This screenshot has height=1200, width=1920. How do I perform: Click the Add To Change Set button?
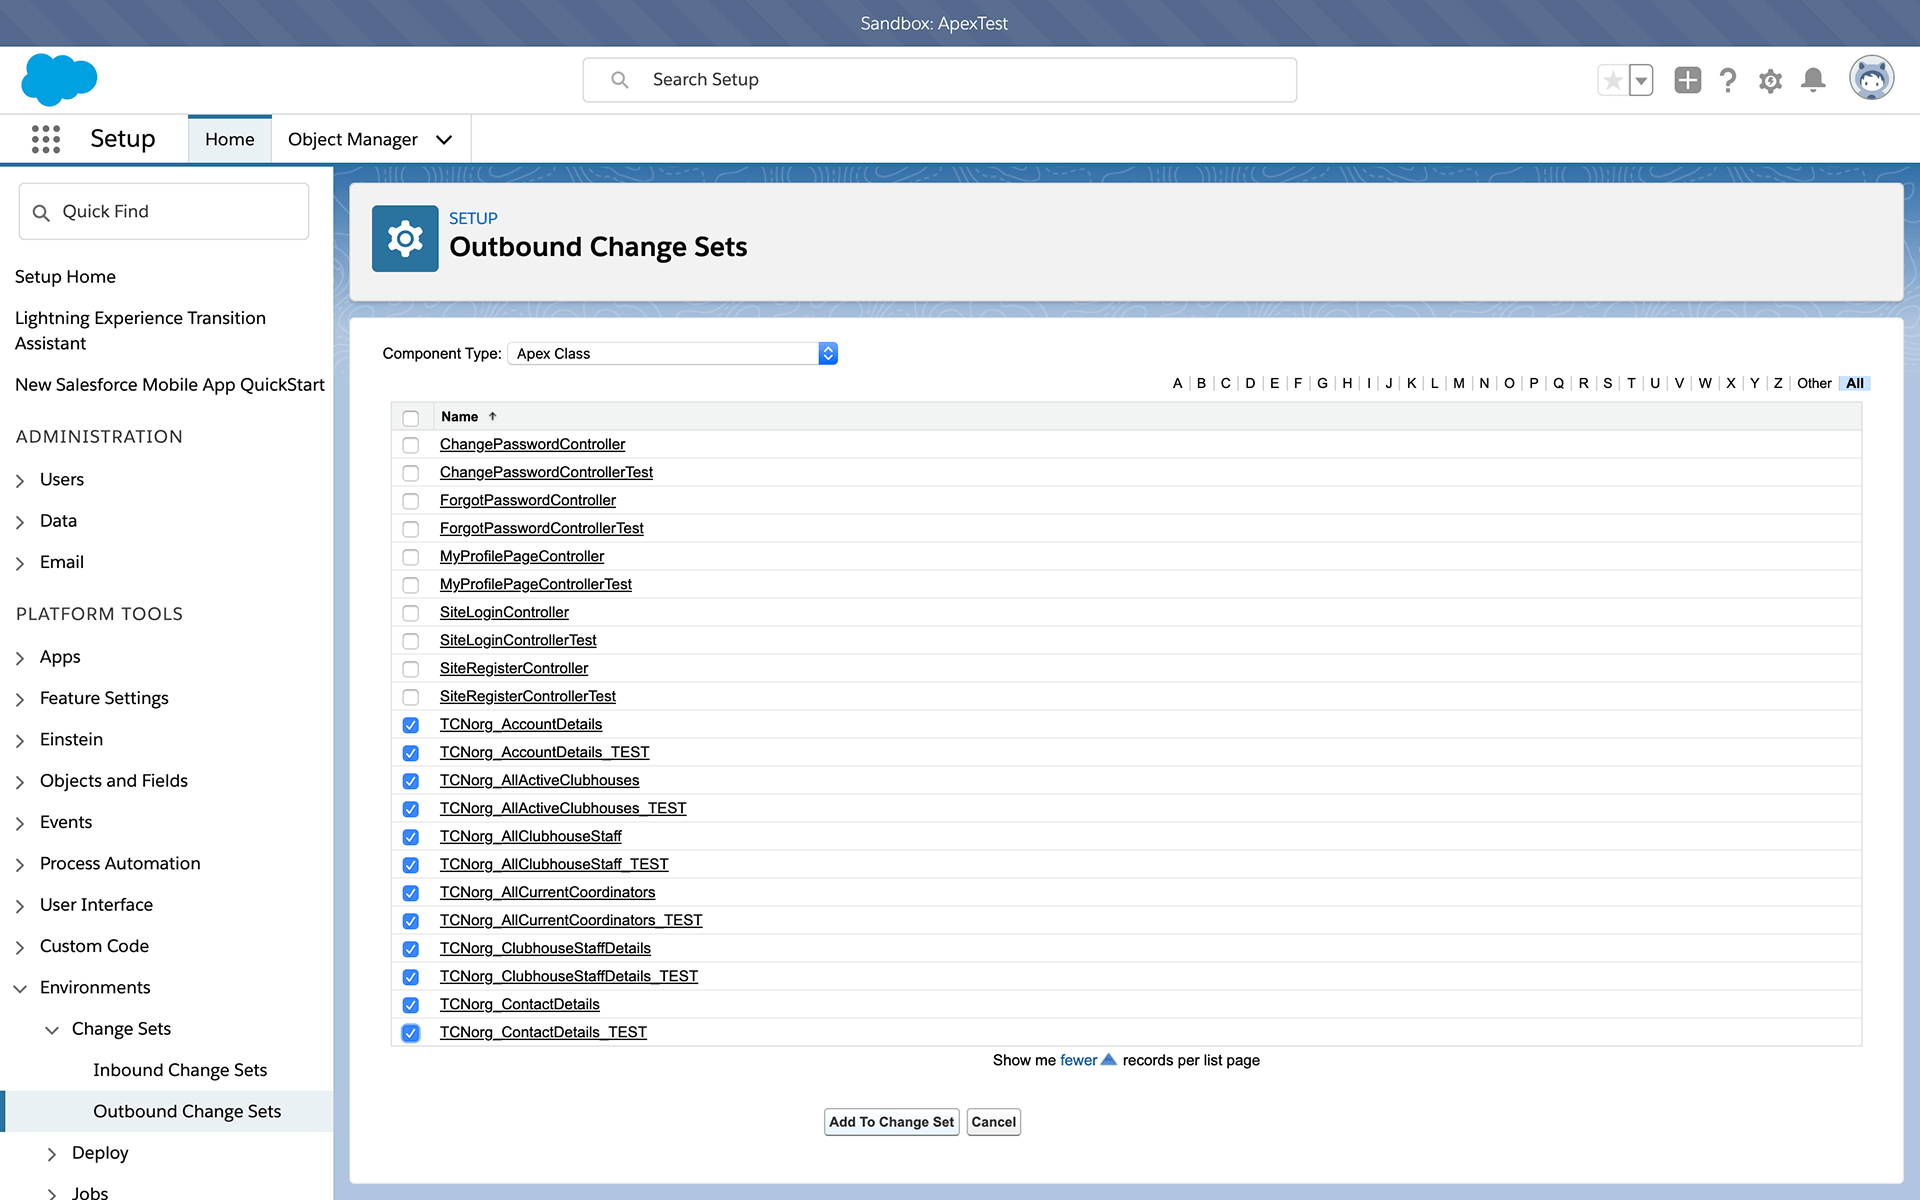(x=891, y=1122)
